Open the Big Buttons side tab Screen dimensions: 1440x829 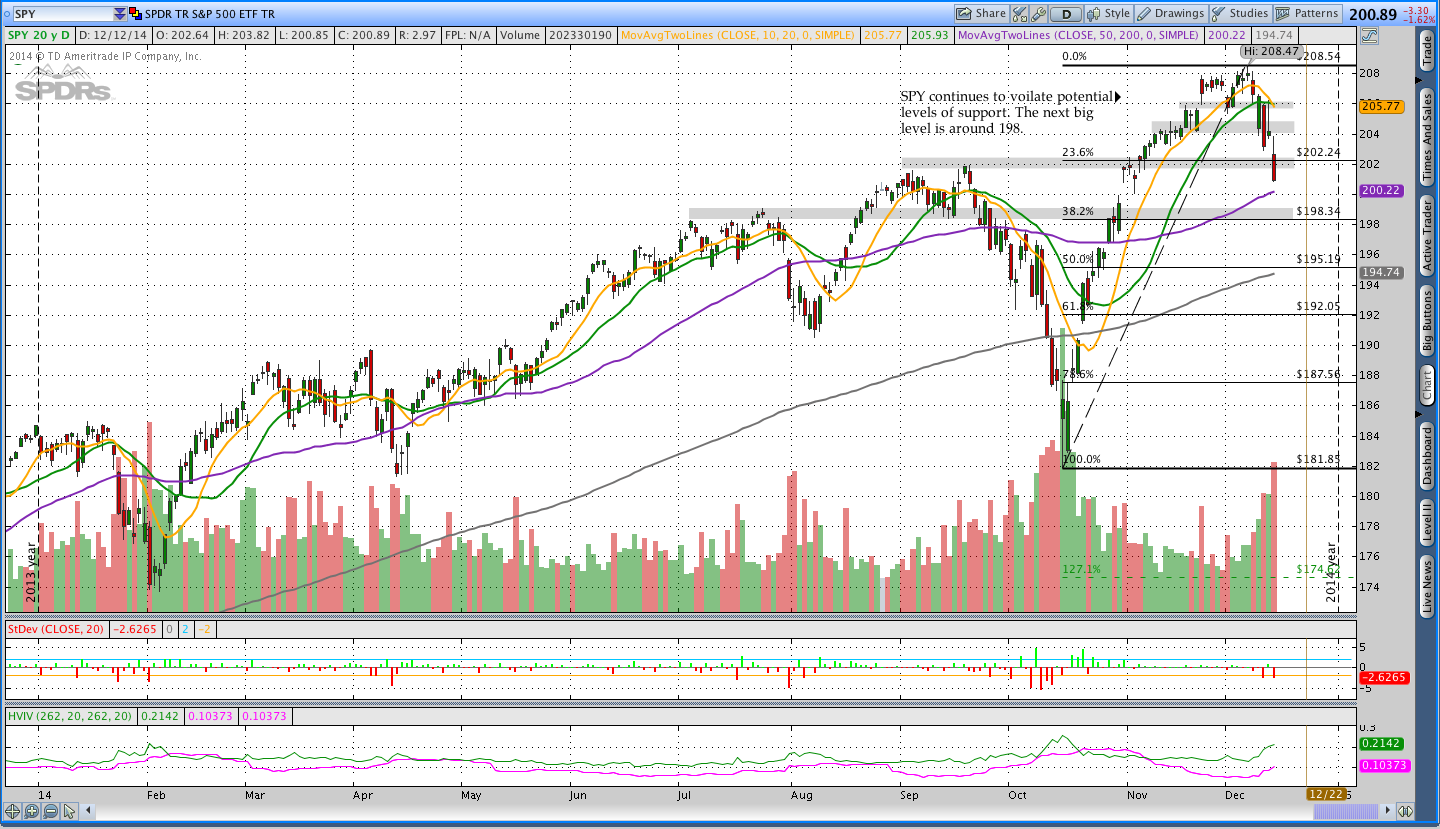pyautogui.click(x=1427, y=322)
